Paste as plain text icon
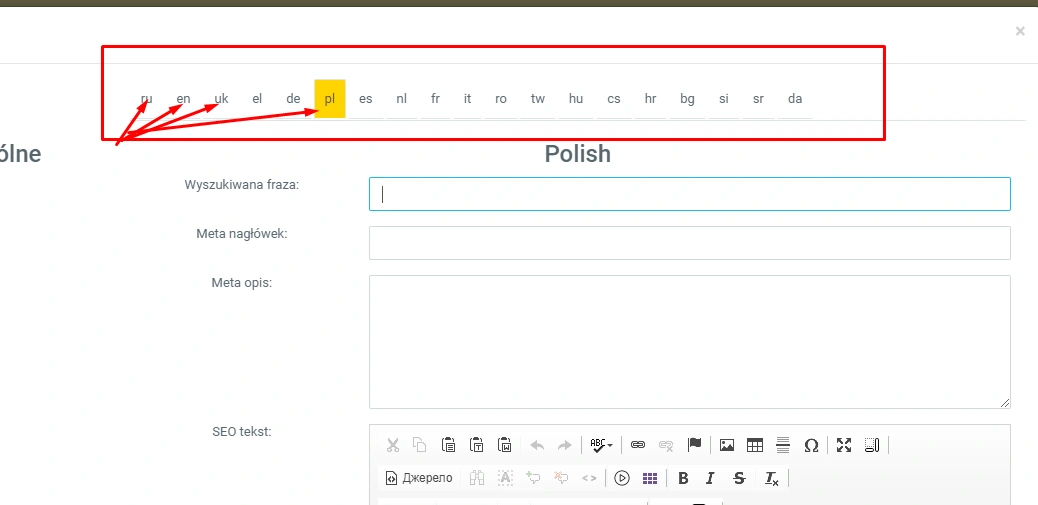This screenshot has height=505, width=1038. [477, 445]
